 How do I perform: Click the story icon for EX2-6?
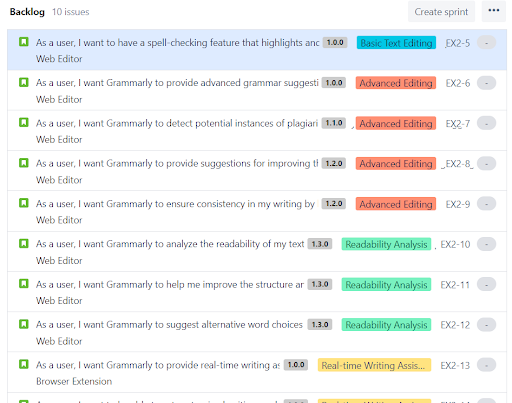pos(24,82)
